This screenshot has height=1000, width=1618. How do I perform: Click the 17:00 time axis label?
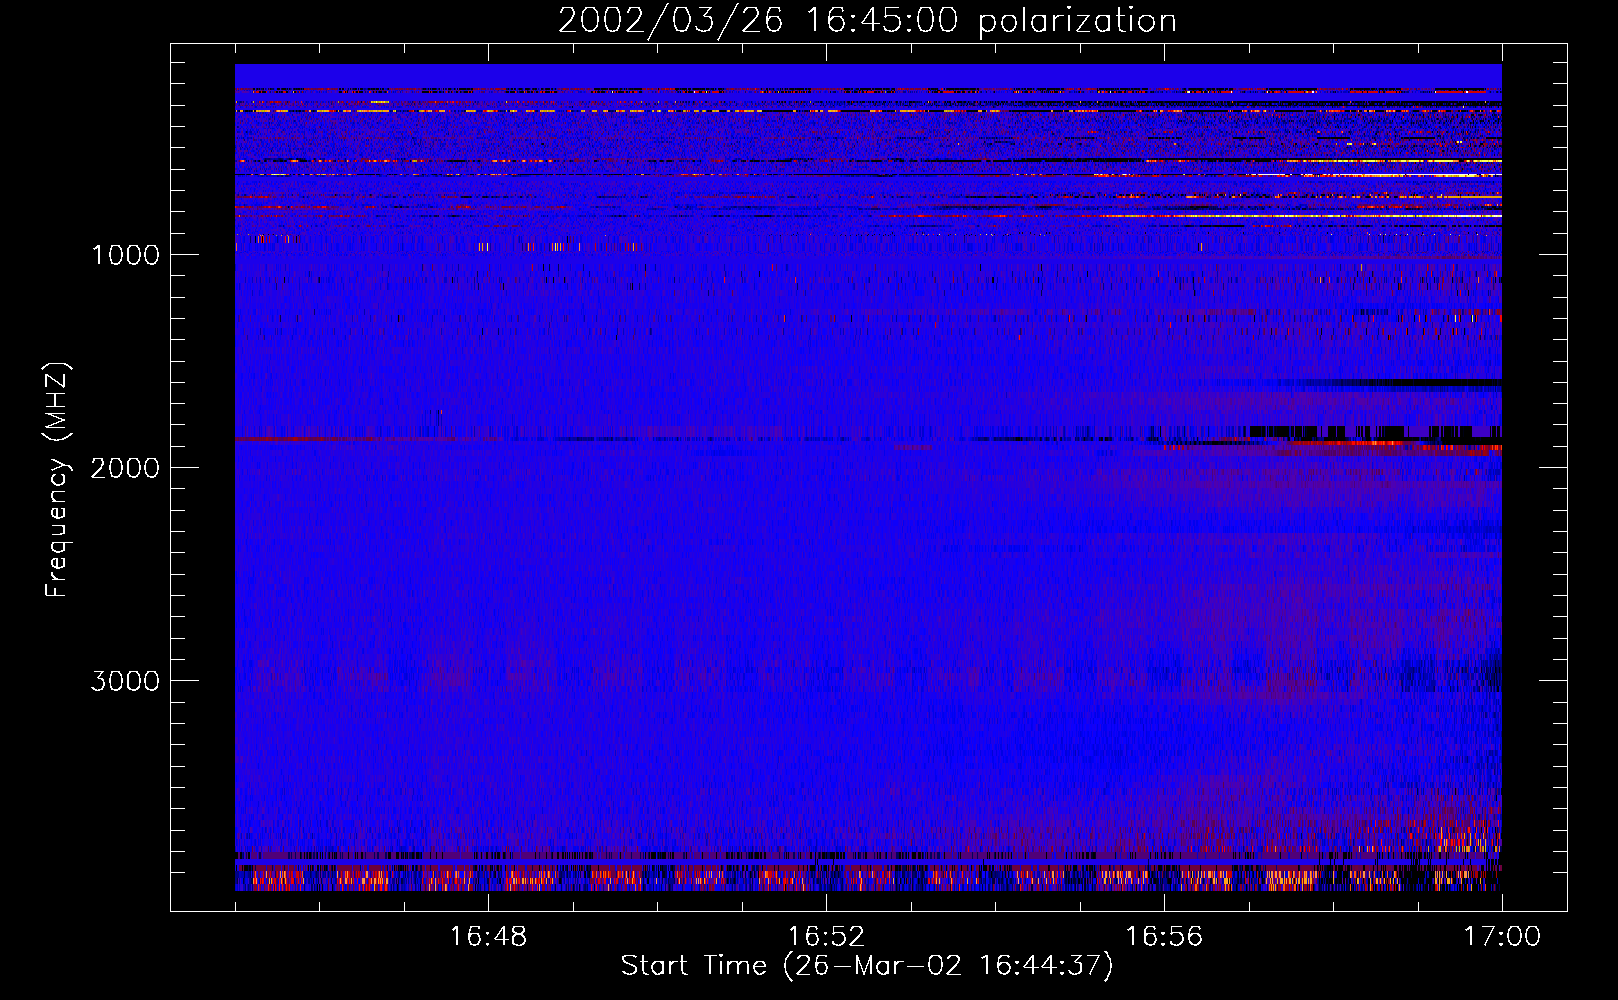click(1502, 937)
